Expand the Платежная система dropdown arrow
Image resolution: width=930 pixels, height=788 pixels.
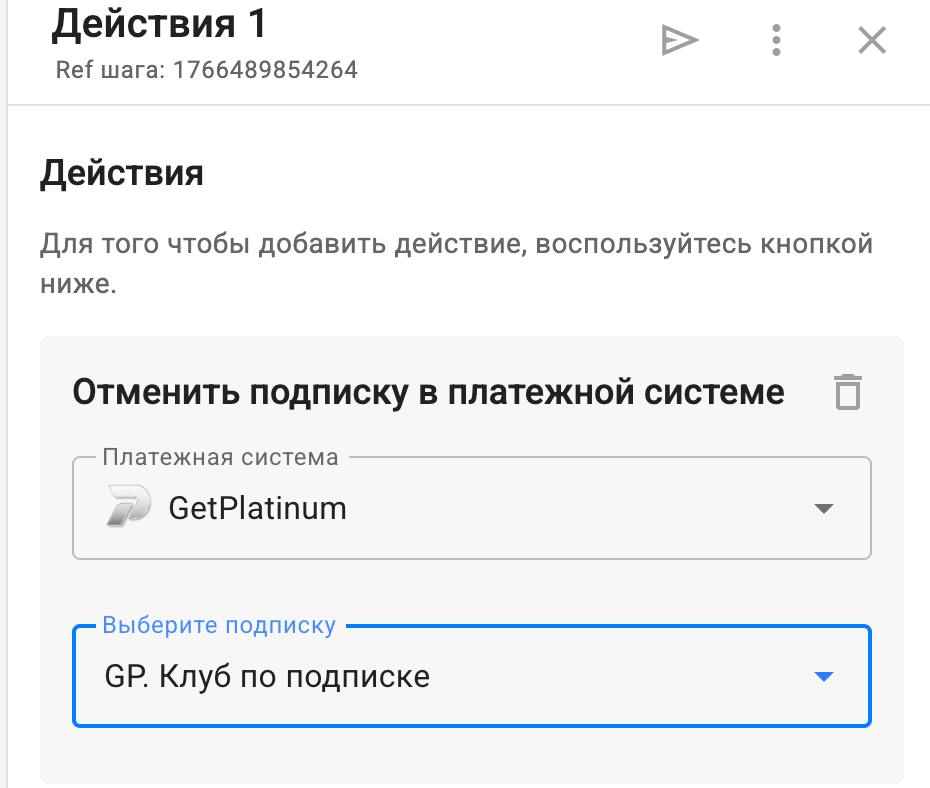(x=823, y=509)
